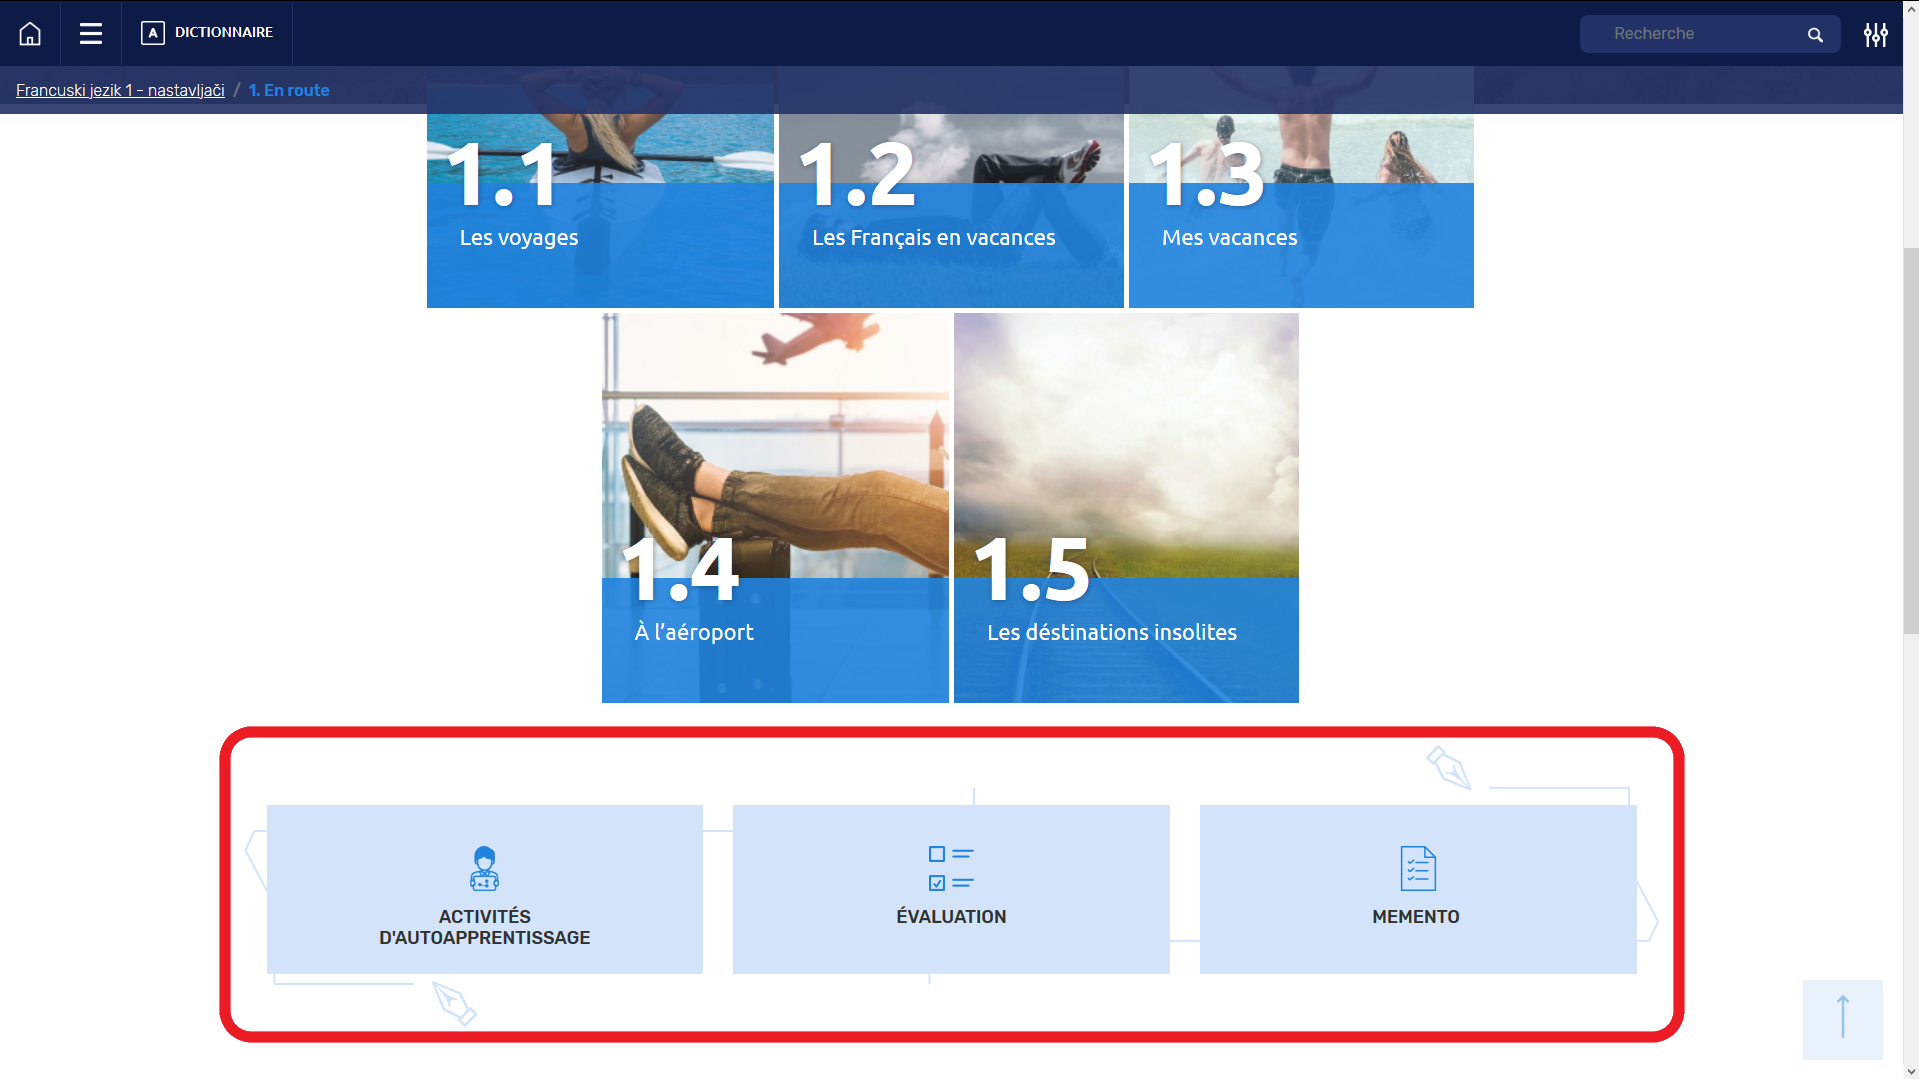Go to Francuski jezik 1 breadcrumb link
The image size is (1919, 1079).
(x=120, y=90)
